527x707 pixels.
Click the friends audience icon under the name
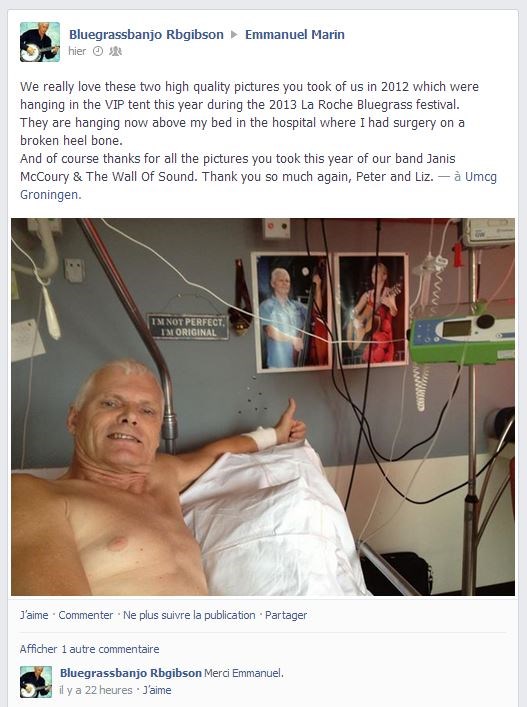[115, 51]
